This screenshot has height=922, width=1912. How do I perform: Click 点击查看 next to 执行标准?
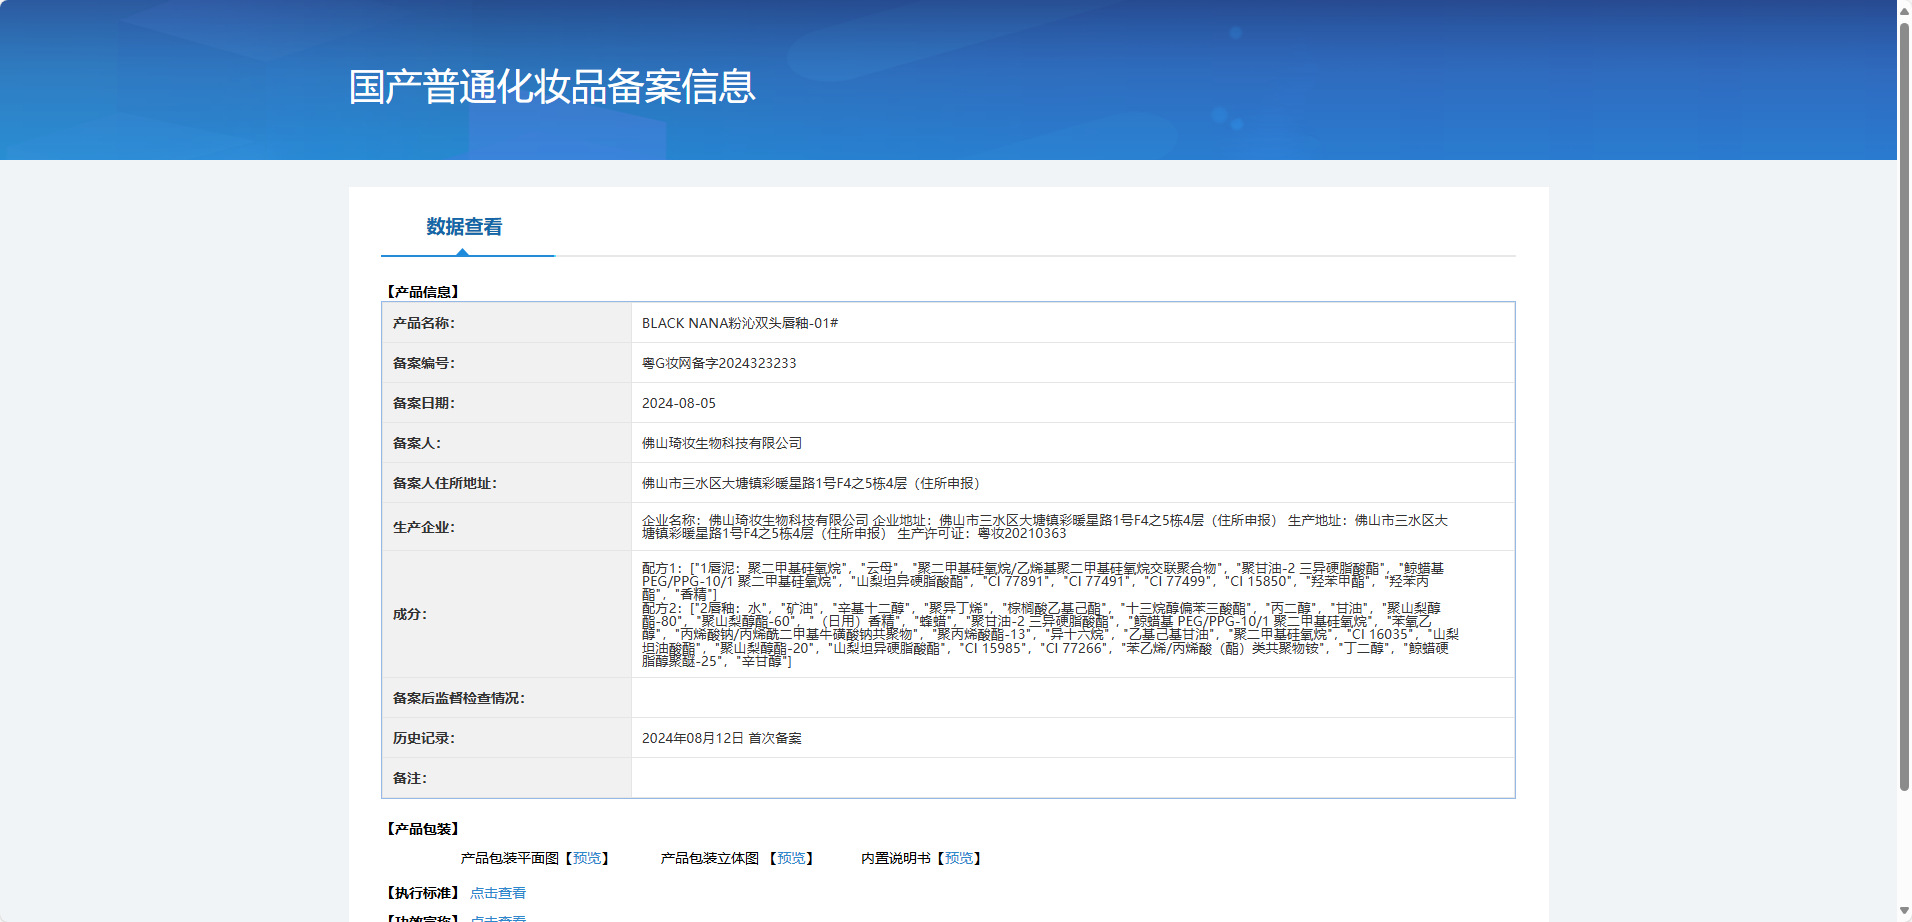[498, 893]
